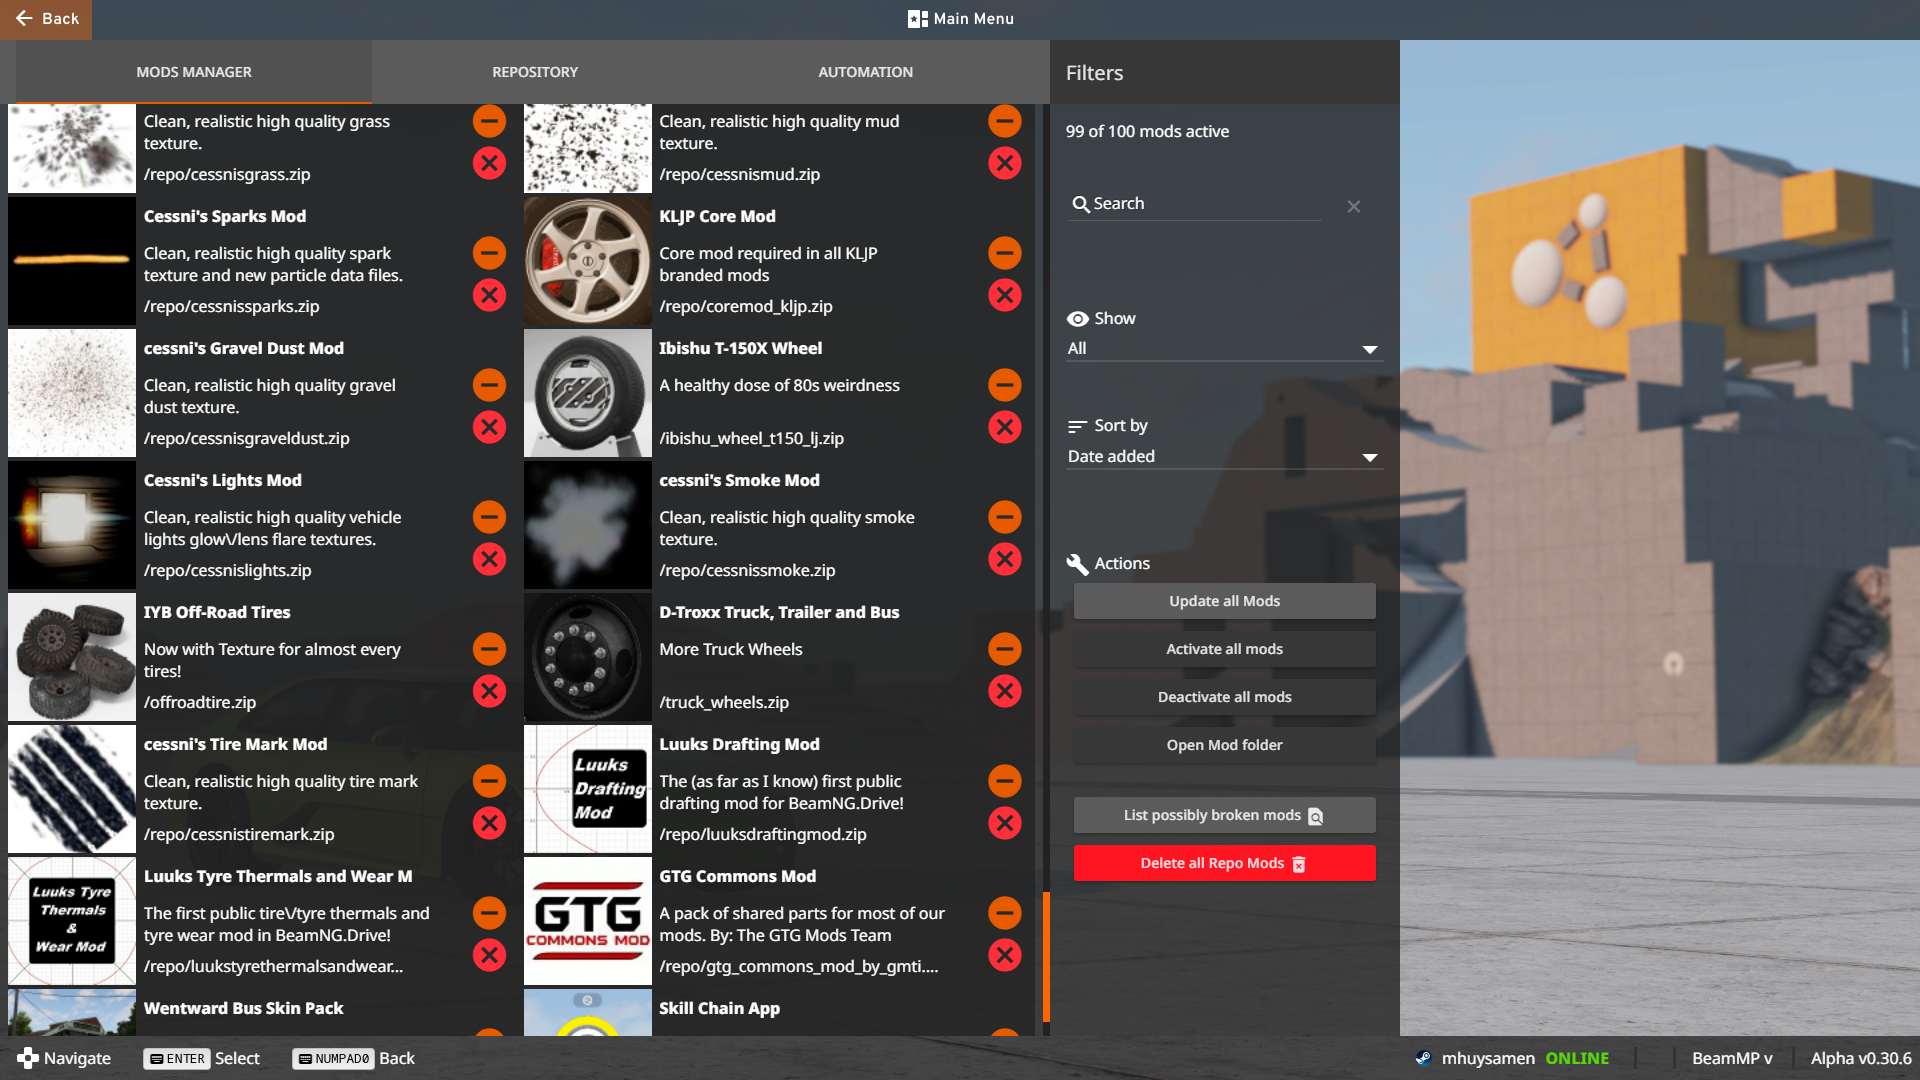Click the Main Menu icon
Viewport: 1920px width, 1080px height.
pyautogui.click(x=917, y=19)
